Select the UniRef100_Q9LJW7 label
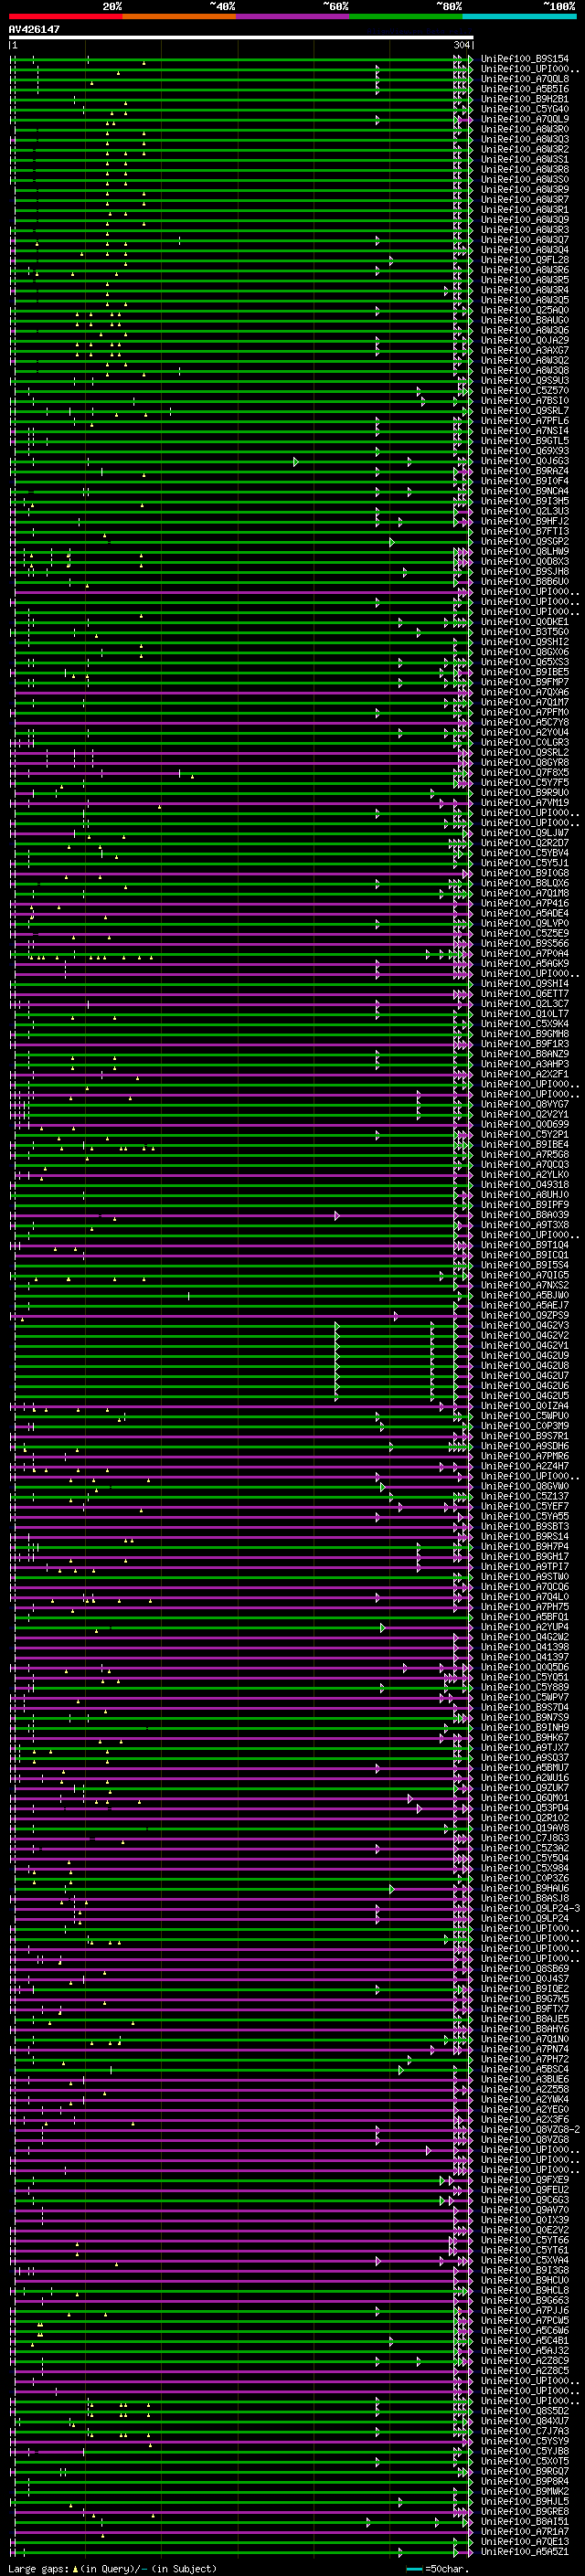Image resolution: width=585 pixels, height=2576 pixels. [525, 833]
